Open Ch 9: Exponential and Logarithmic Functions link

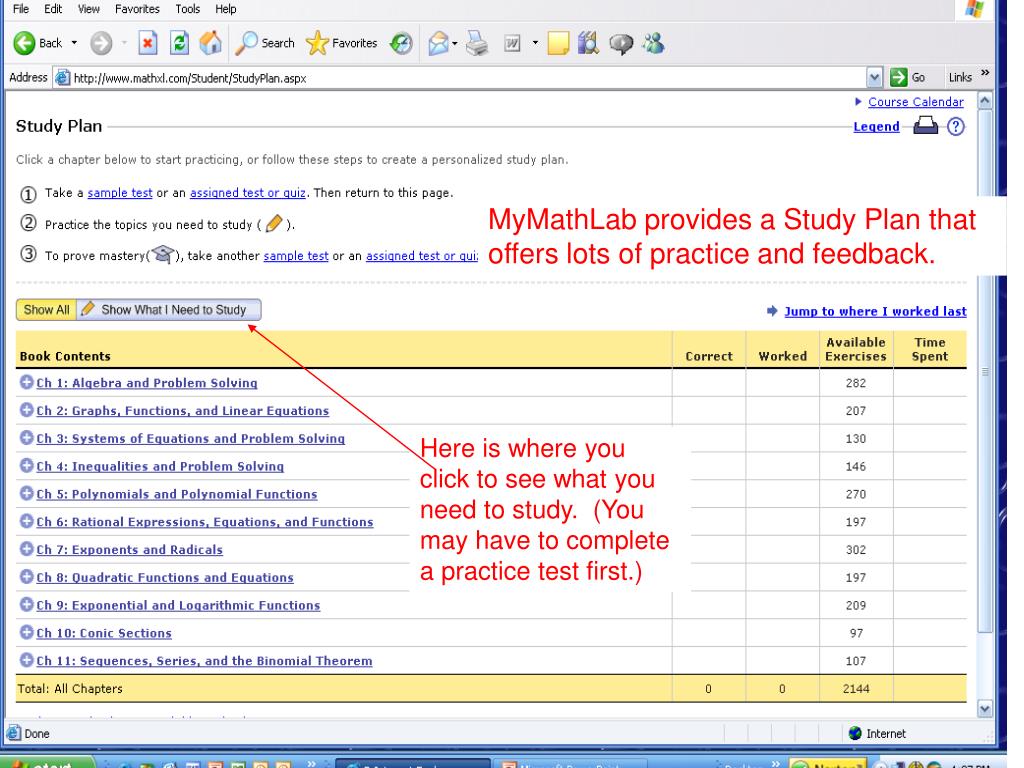(178, 605)
